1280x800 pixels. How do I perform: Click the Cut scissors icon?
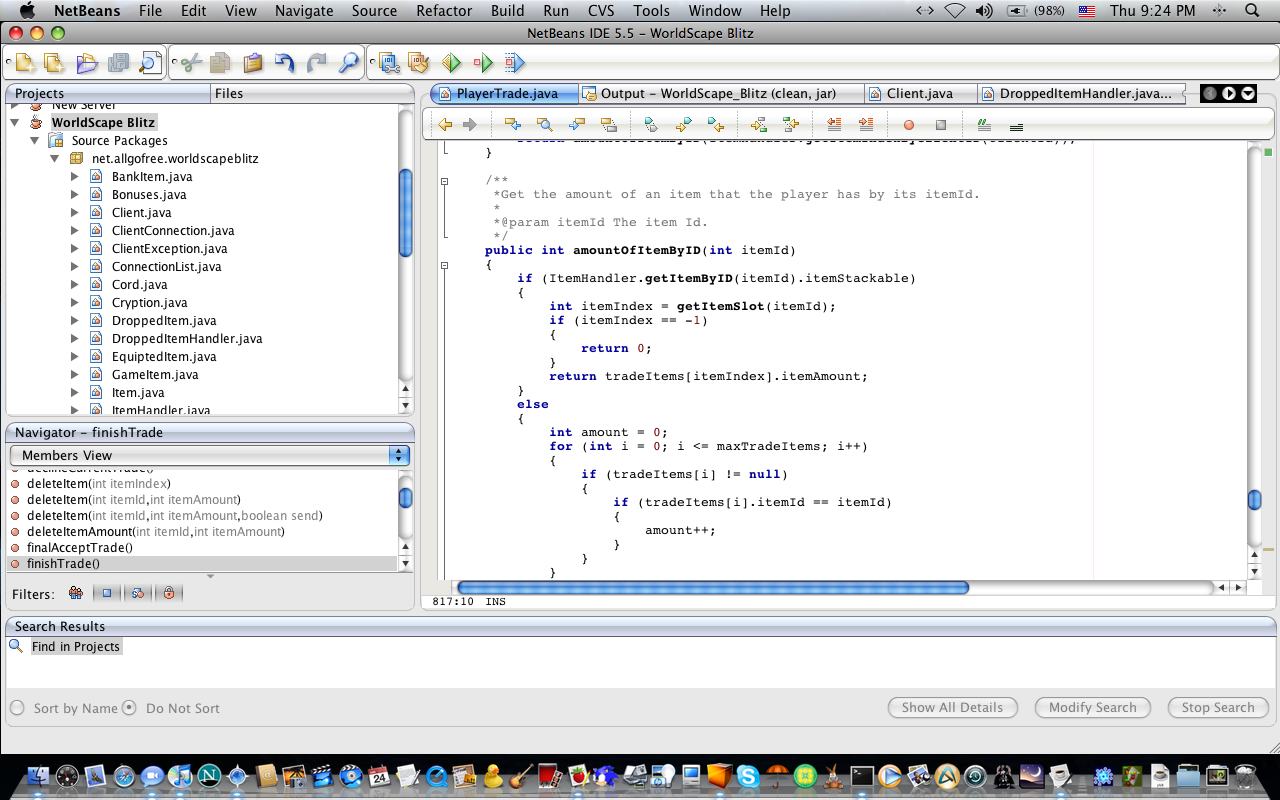pos(190,63)
